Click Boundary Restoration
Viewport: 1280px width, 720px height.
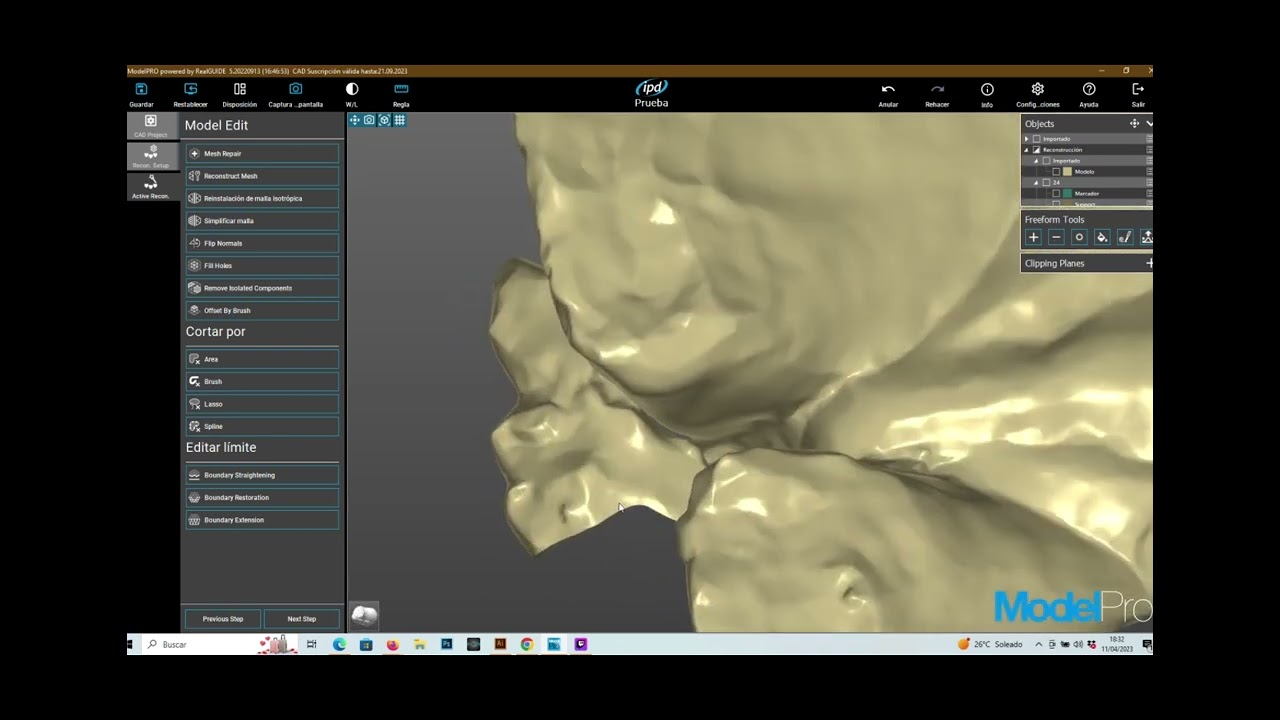pyautogui.click(x=262, y=498)
